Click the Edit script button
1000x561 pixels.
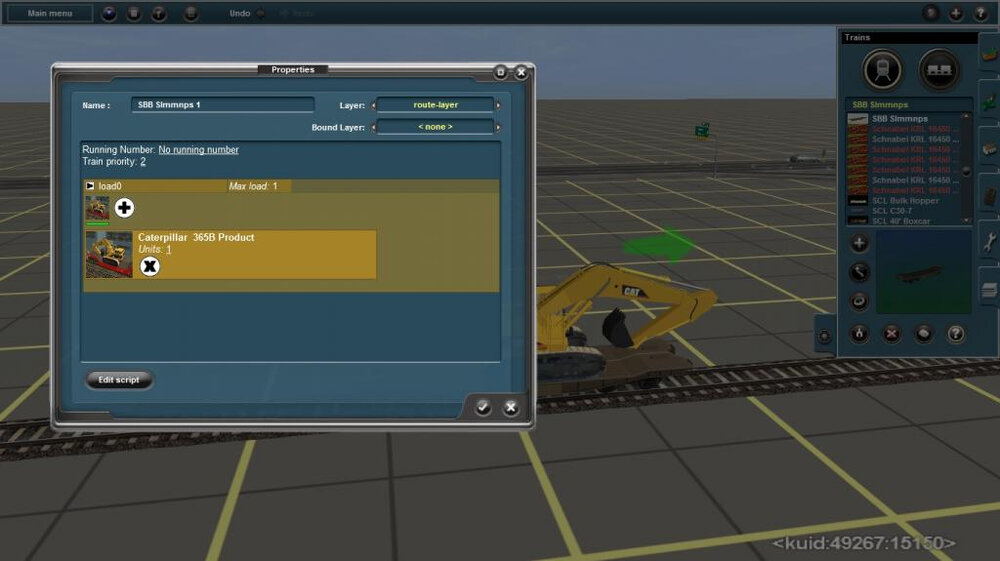(119, 379)
